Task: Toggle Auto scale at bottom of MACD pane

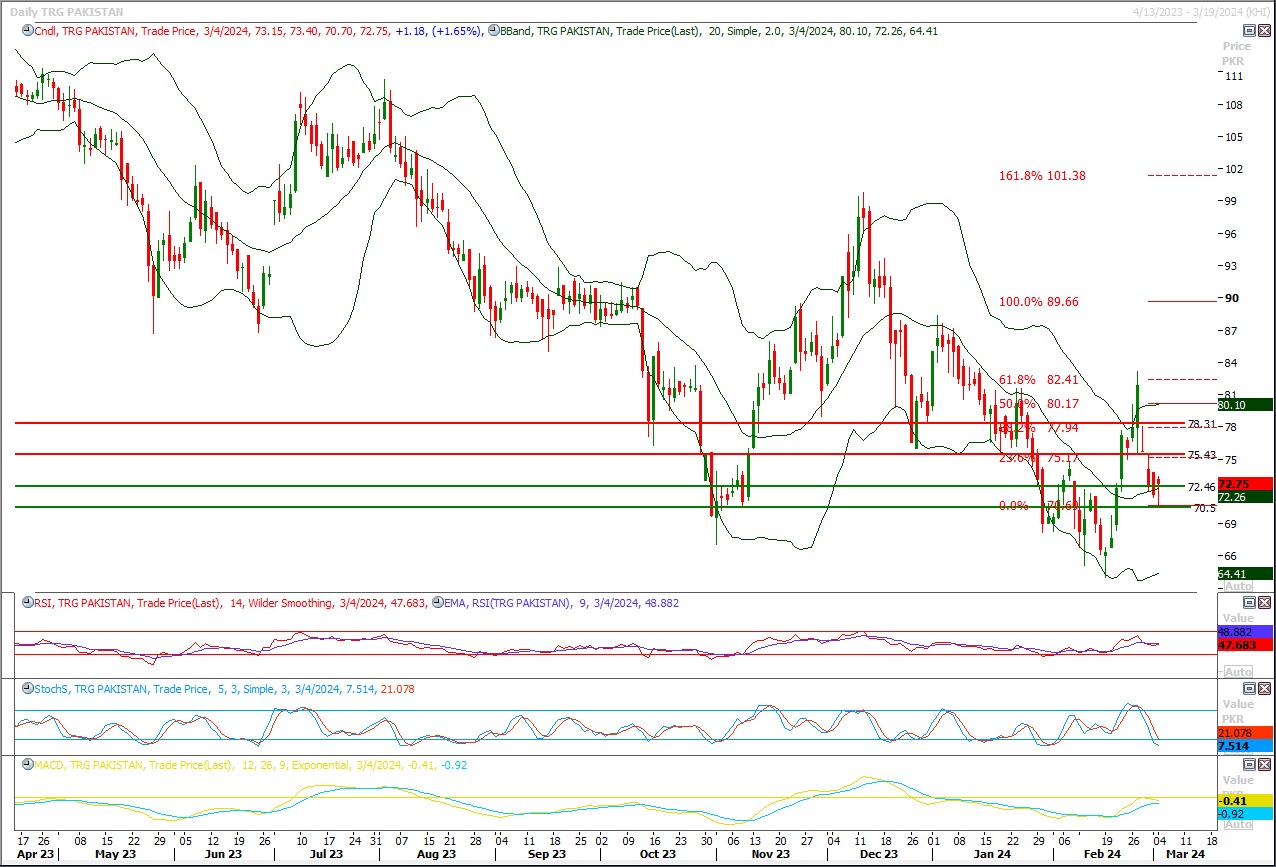Action: point(1237,824)
